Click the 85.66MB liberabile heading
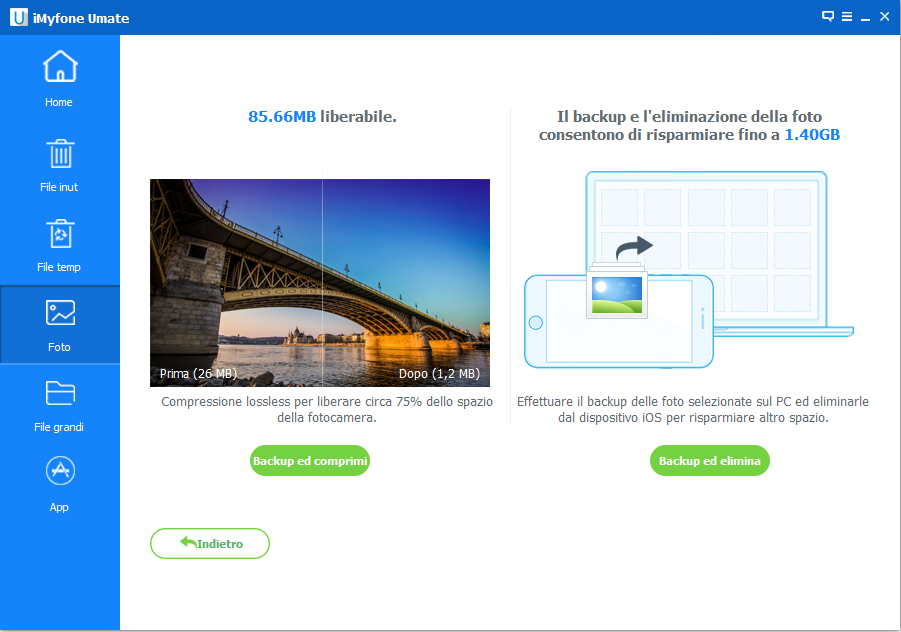901x632 pixels. tap(322, 117)
